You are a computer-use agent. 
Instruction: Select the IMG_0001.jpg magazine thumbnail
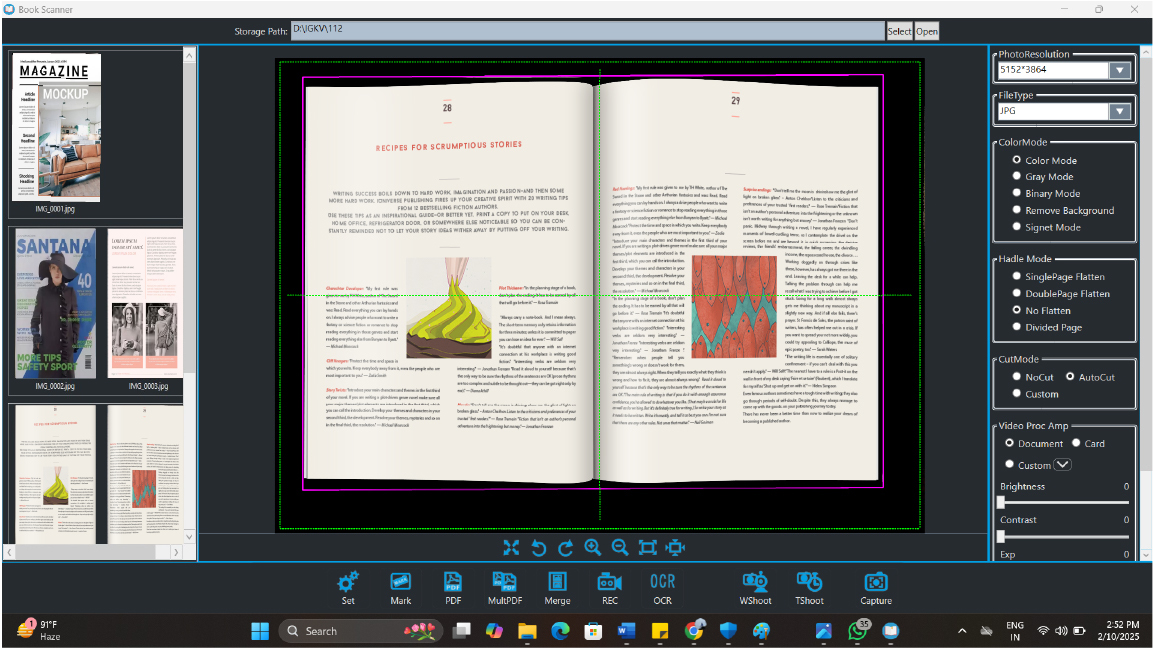coord(57,128)
